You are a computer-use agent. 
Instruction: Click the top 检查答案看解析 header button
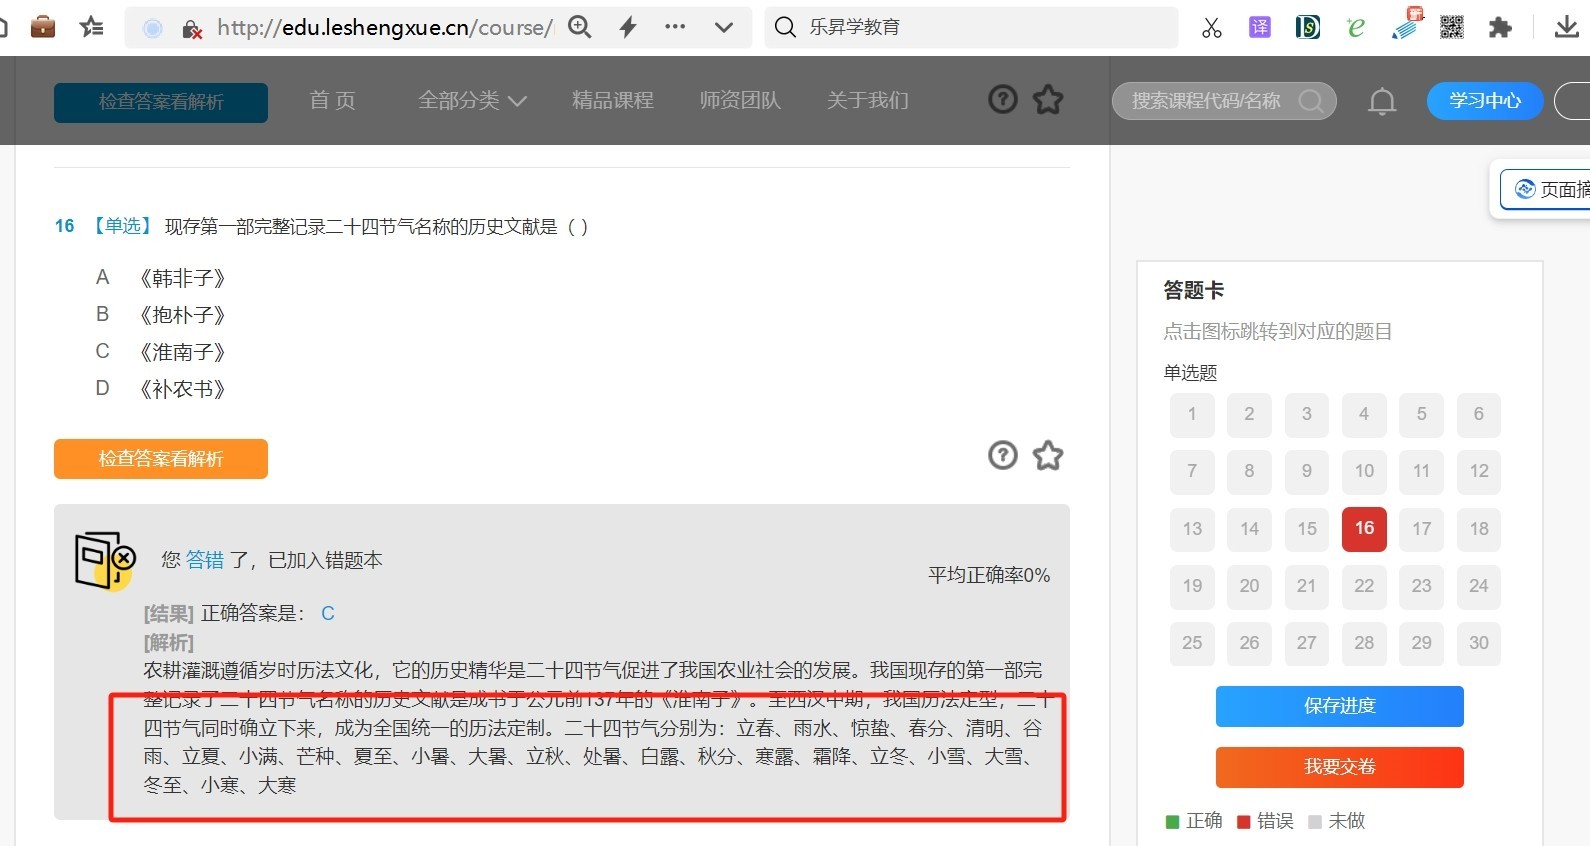coord(161,102)
